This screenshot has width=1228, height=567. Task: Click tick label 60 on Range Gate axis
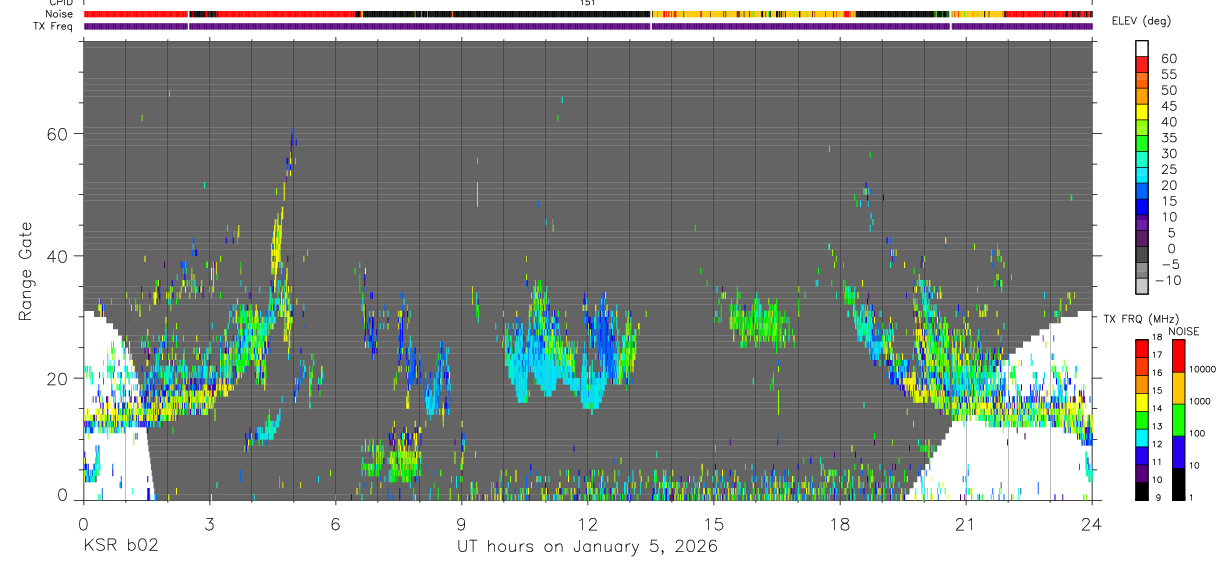pyautogui.click(x=59, y=133)
